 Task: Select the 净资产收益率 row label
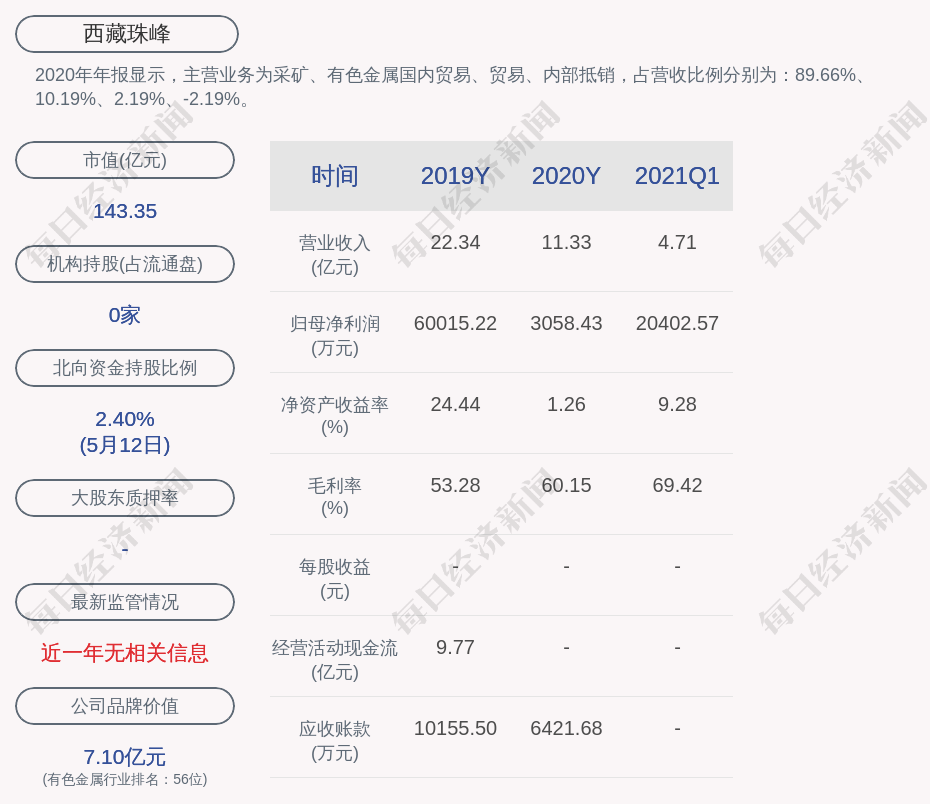[x=335, y=415]
